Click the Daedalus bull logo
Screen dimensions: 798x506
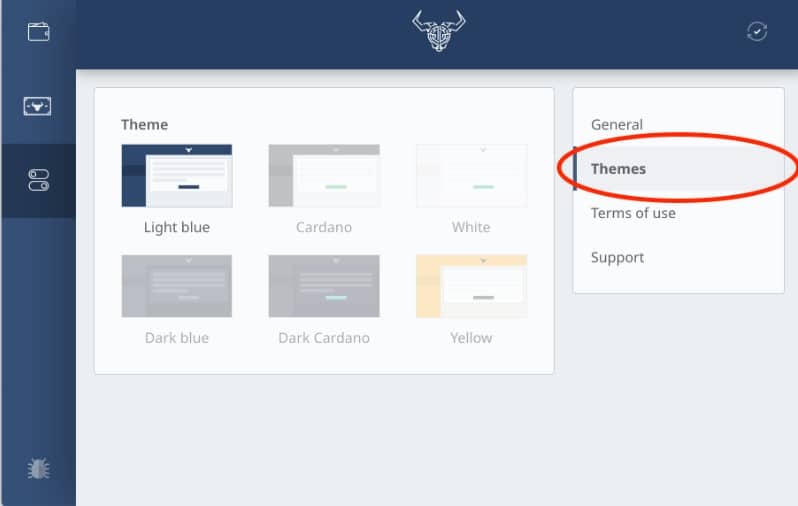(x=438, y=31)
